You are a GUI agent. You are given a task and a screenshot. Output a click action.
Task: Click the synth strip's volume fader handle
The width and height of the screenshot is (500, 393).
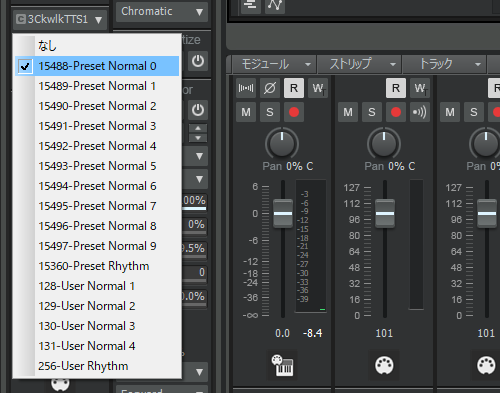tap(283, 214)
